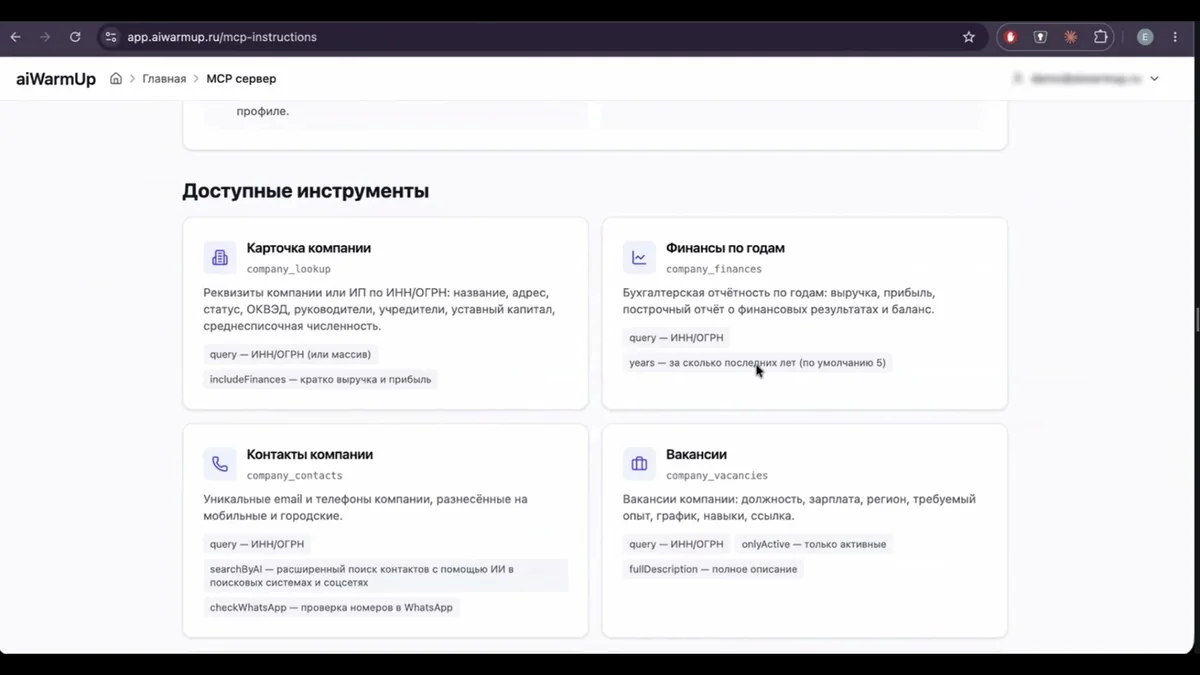Click the company_contacts tool name
1200x675 pixels.
click(295, 476)
